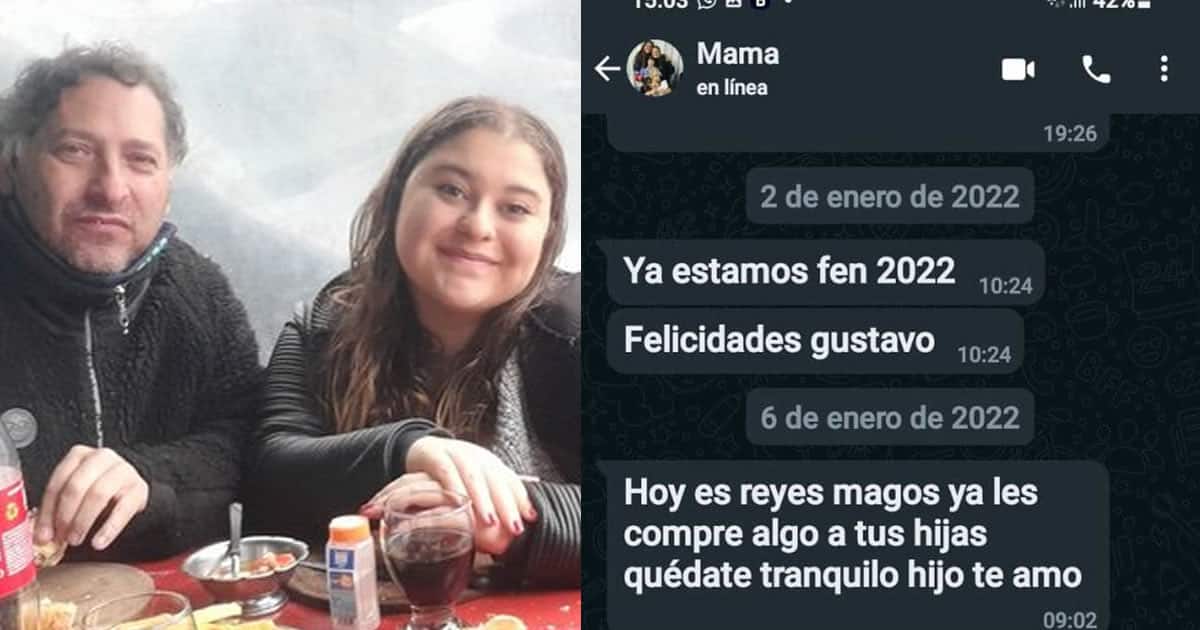Open Mama's round profile picture
Image resolution: width=1200 pixels, height=630 pixels.
pos(655,68)
